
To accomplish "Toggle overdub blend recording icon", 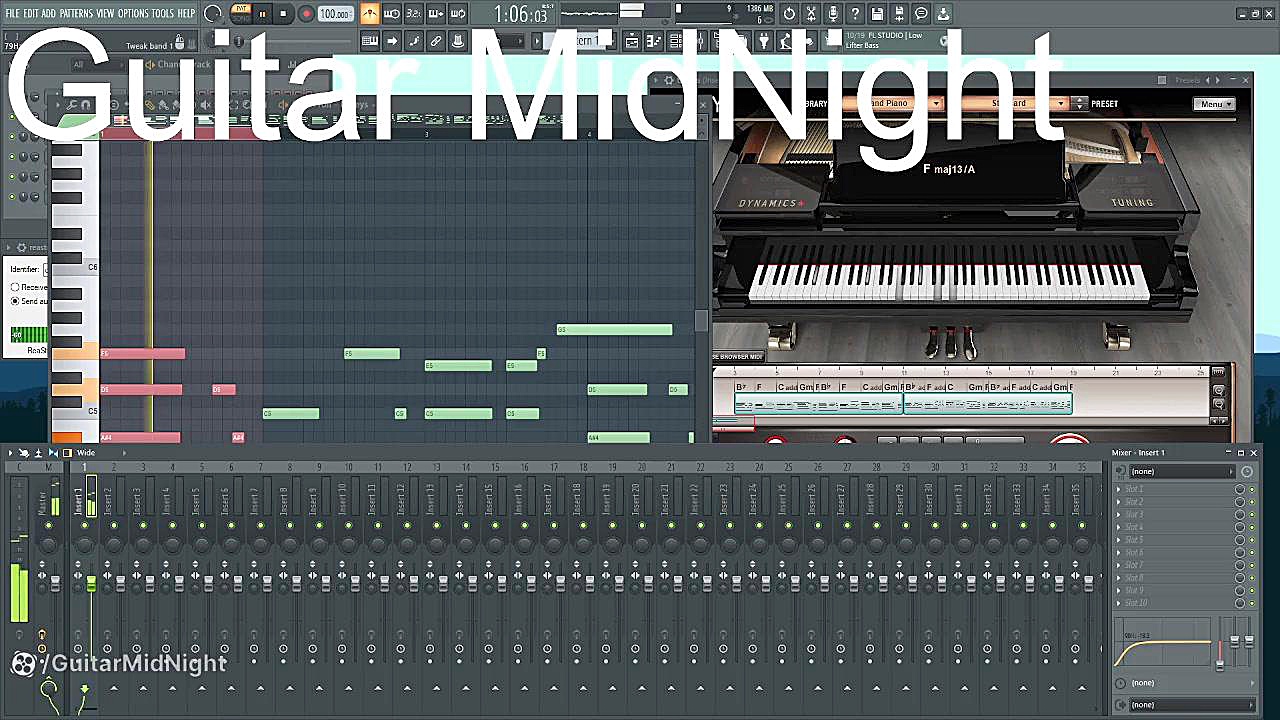I will click(x=436, y=14).
